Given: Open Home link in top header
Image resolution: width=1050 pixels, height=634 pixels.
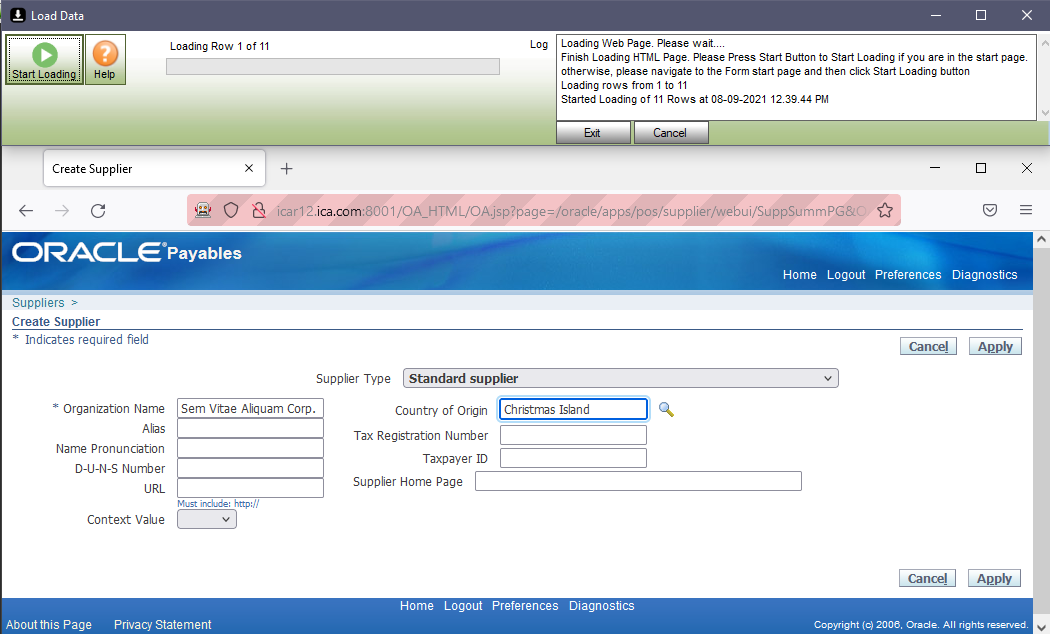Looking at the screenshot, I should [x=800, y=274].
